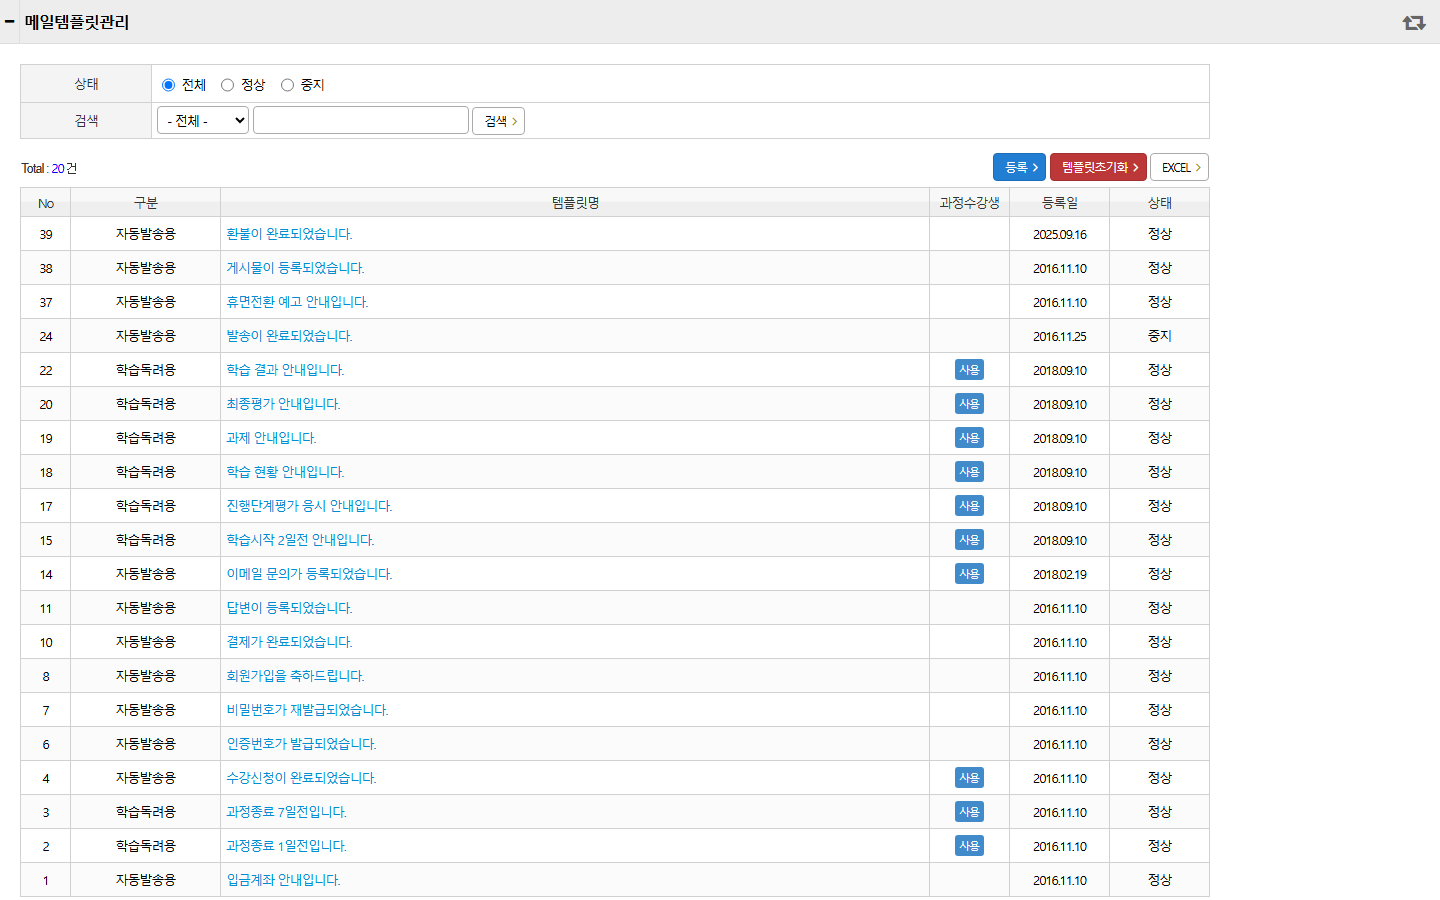Focus the search keyword input field

(x=361, y=120)
